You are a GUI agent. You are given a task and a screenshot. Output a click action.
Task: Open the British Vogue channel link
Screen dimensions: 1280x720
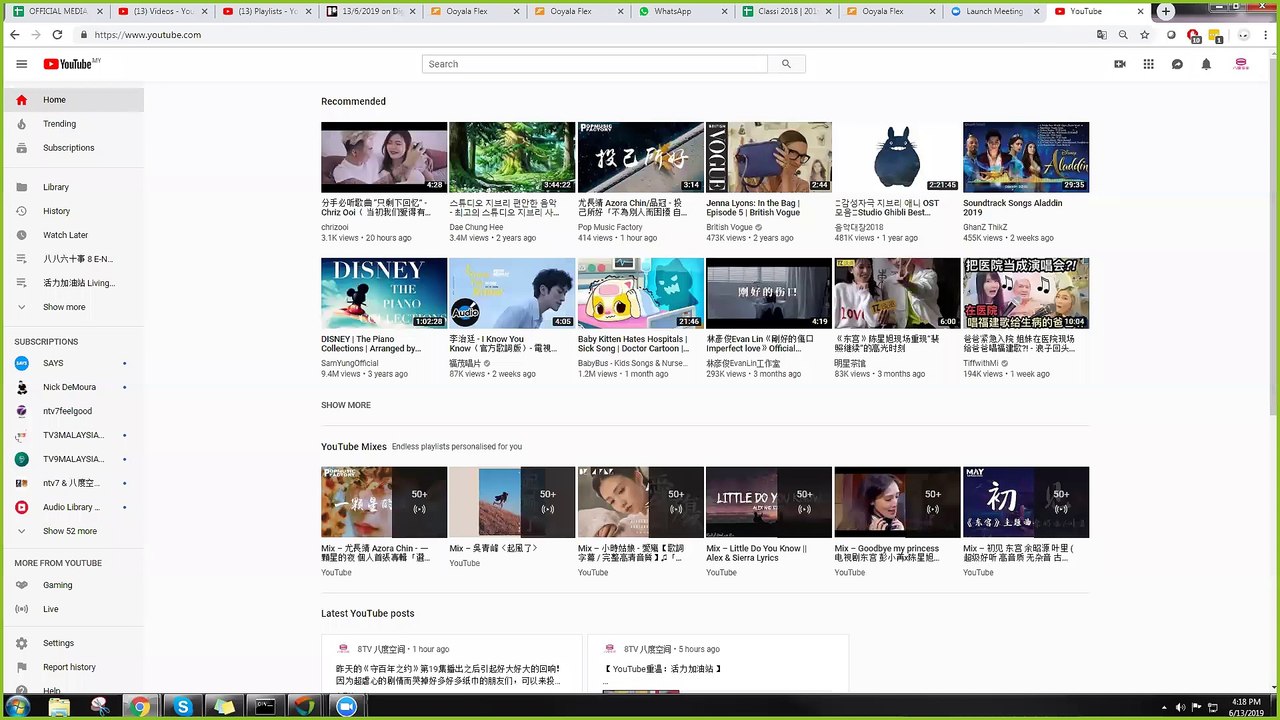coord(729,227)
